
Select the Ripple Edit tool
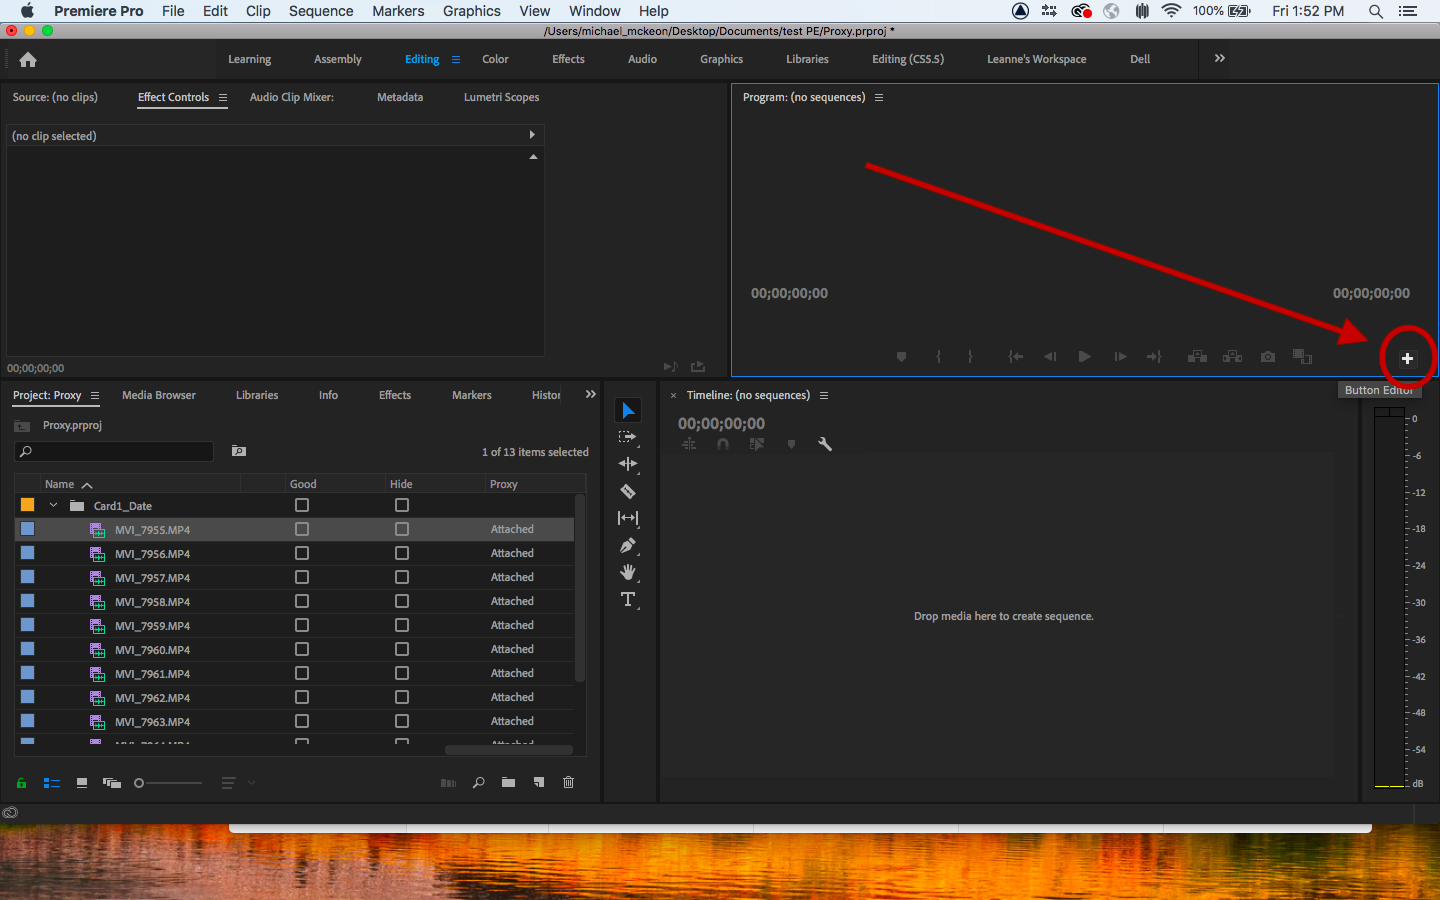pyautogui.click(x=628, y=464)
